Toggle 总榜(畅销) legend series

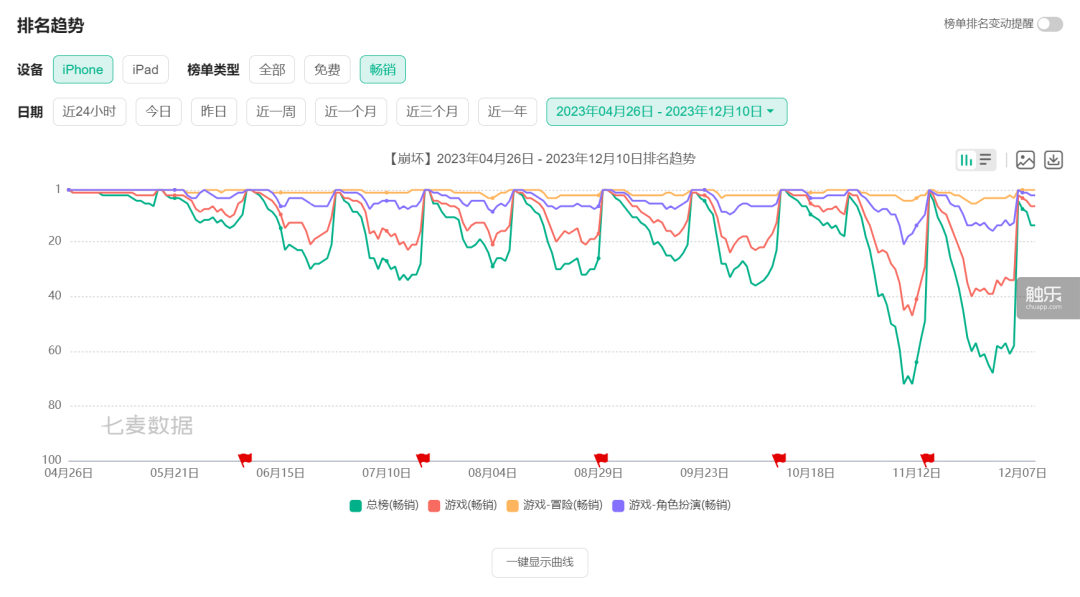pos(384,505)
